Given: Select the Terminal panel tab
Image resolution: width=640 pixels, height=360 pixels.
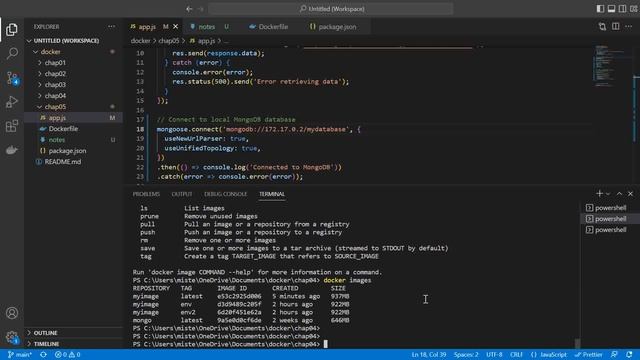Looking at the screenshot, I should coord(272,194).
